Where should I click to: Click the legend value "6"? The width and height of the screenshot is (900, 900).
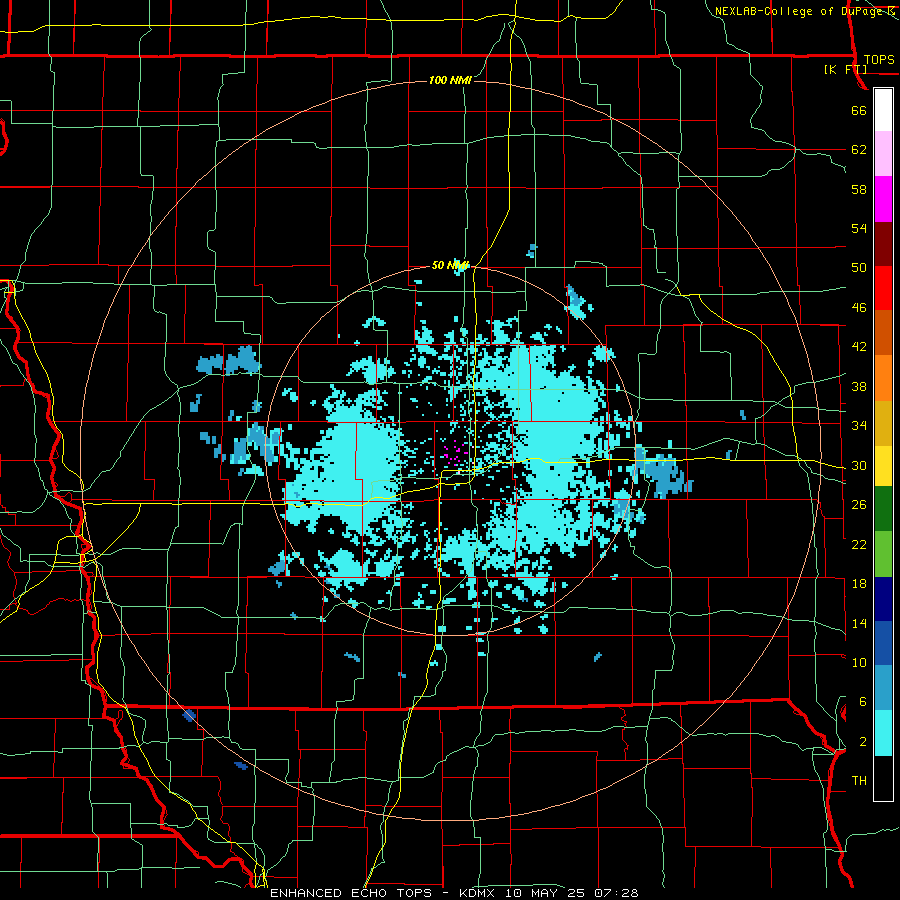tap(862, 702)
